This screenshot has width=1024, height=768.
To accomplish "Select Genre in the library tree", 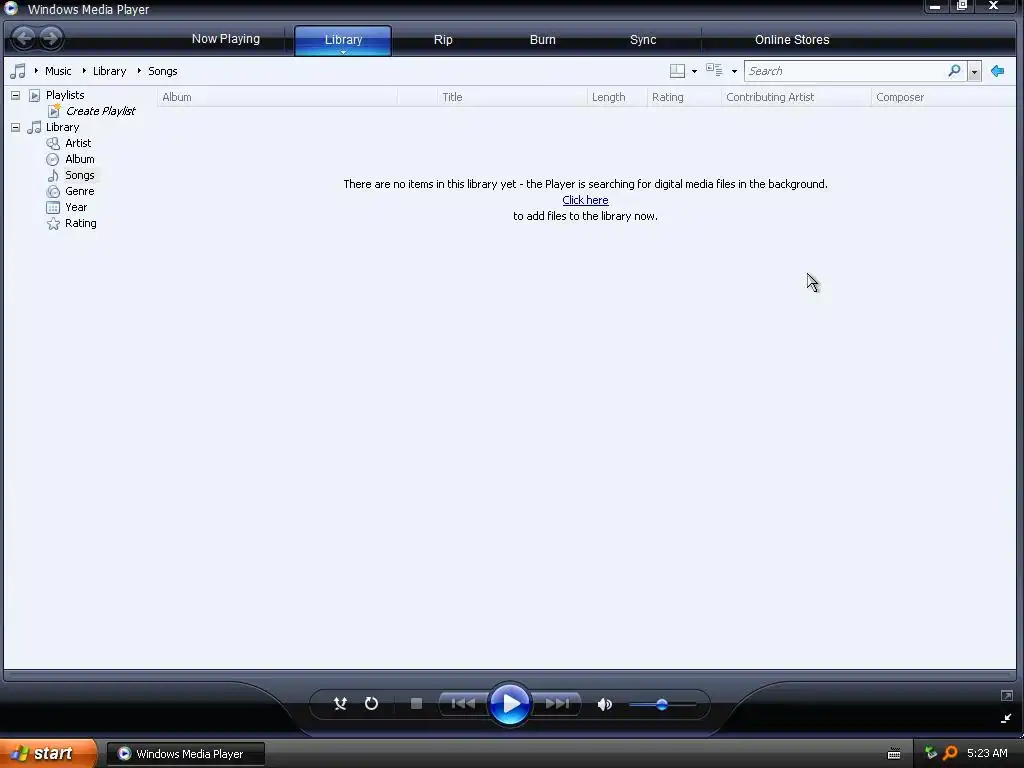I will click(x=80, y=191).
